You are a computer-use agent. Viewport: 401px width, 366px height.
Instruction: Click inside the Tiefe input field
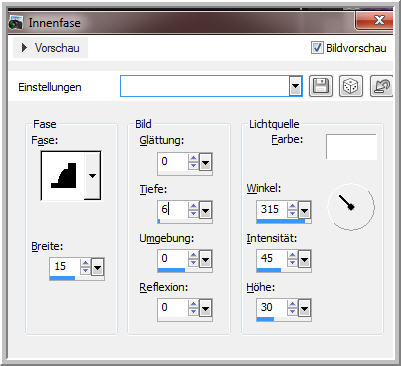coord(173,209)
